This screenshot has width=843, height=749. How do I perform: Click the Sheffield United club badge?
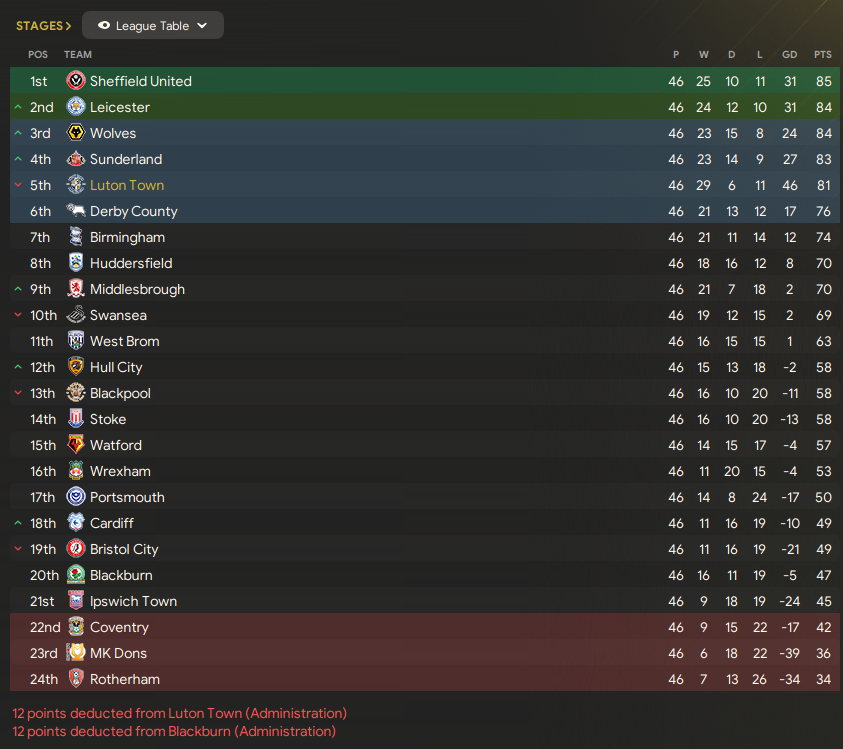76,81
